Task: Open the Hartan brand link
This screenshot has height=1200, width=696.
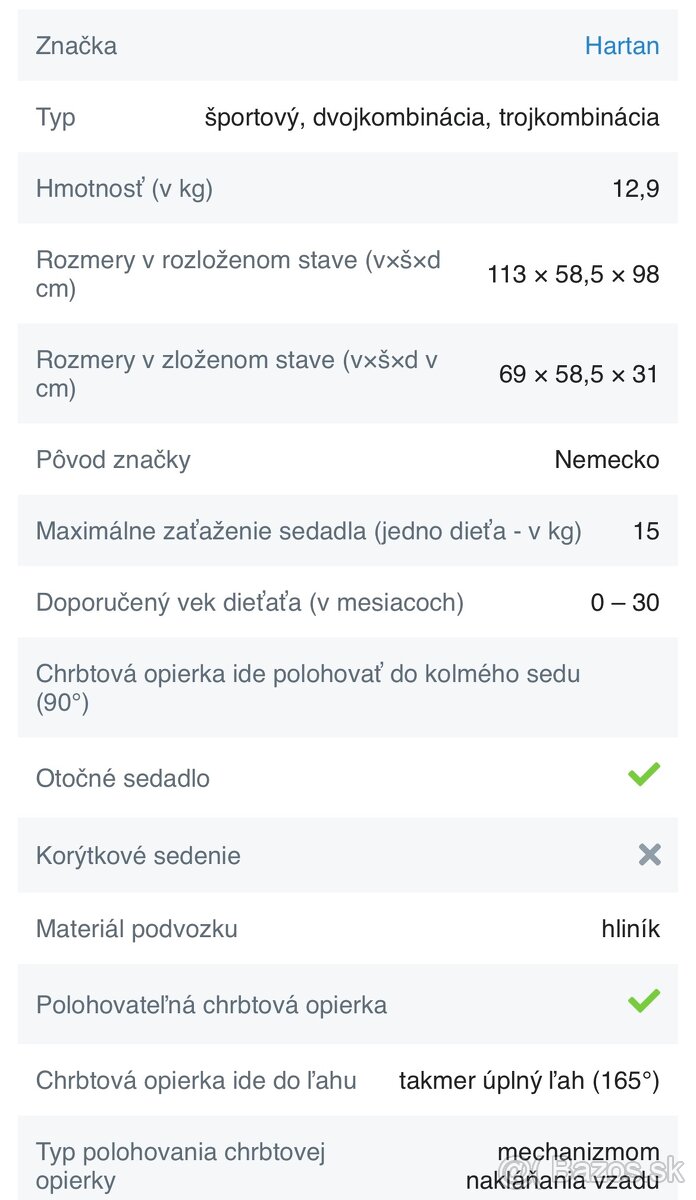Action: [621, 46]
